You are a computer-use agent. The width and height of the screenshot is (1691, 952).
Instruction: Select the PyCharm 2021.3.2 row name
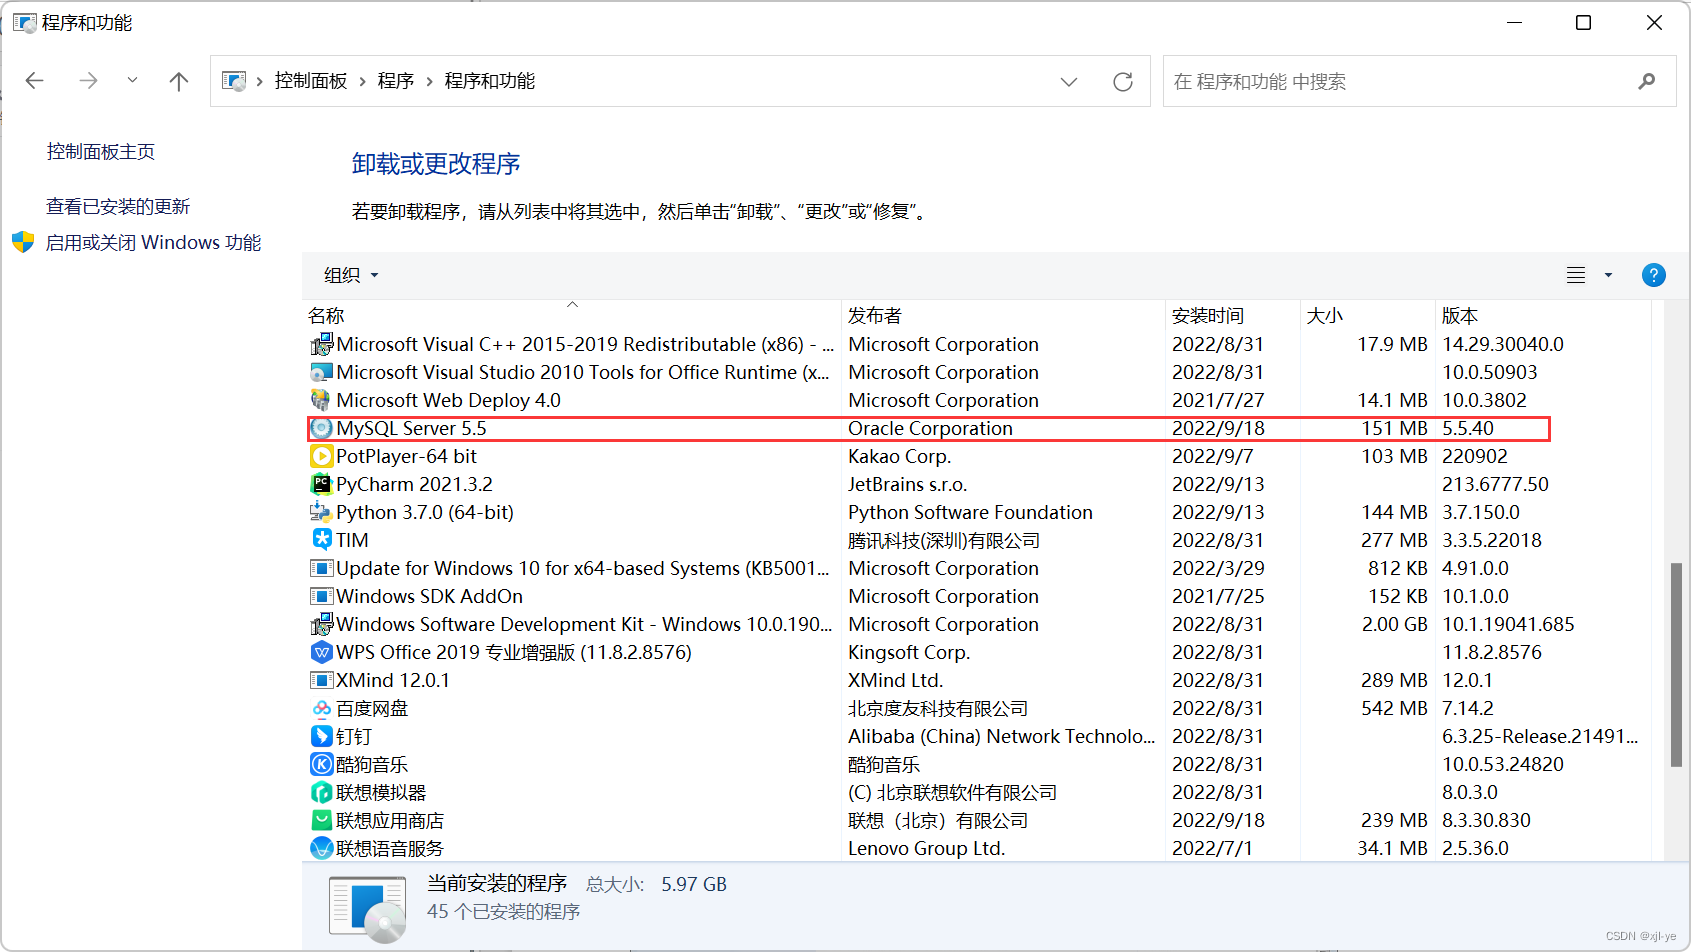pyautogui.click(x=414, y=484)
